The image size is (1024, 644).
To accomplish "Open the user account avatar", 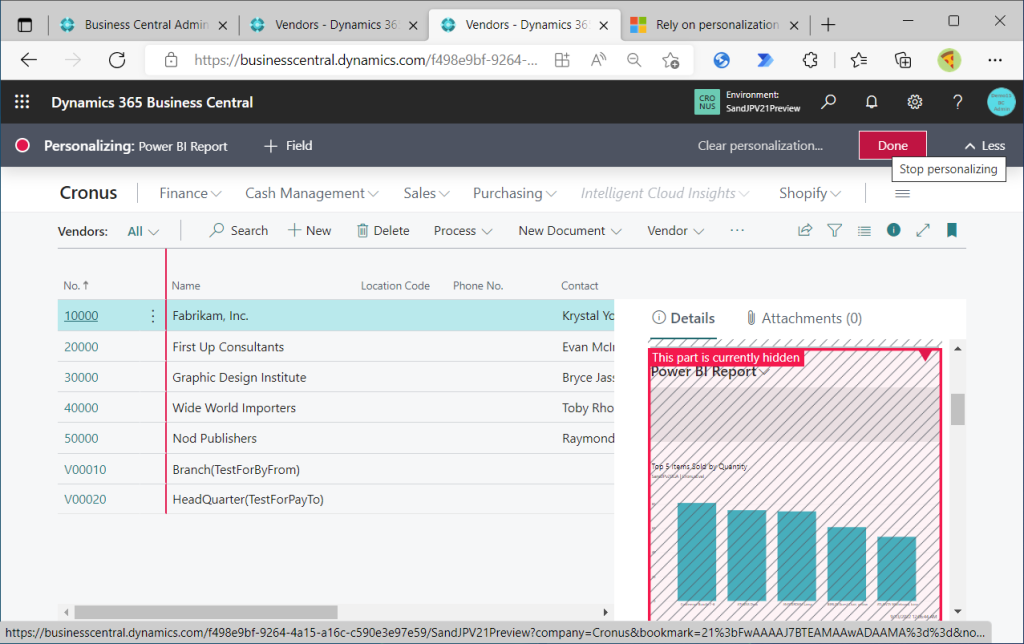I will click(x=1000, y=102).
